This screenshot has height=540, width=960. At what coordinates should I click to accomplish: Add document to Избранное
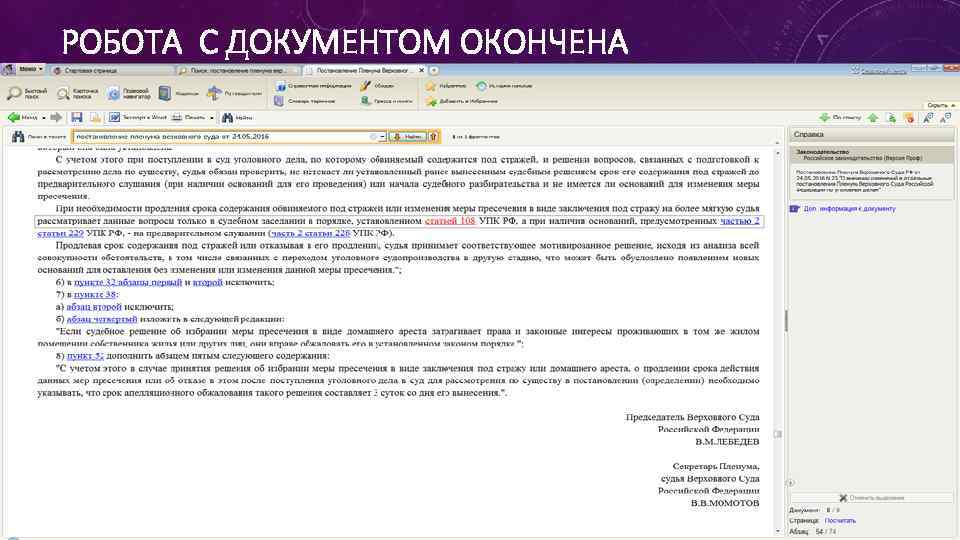pyautogui.click(x=462, y=101)
